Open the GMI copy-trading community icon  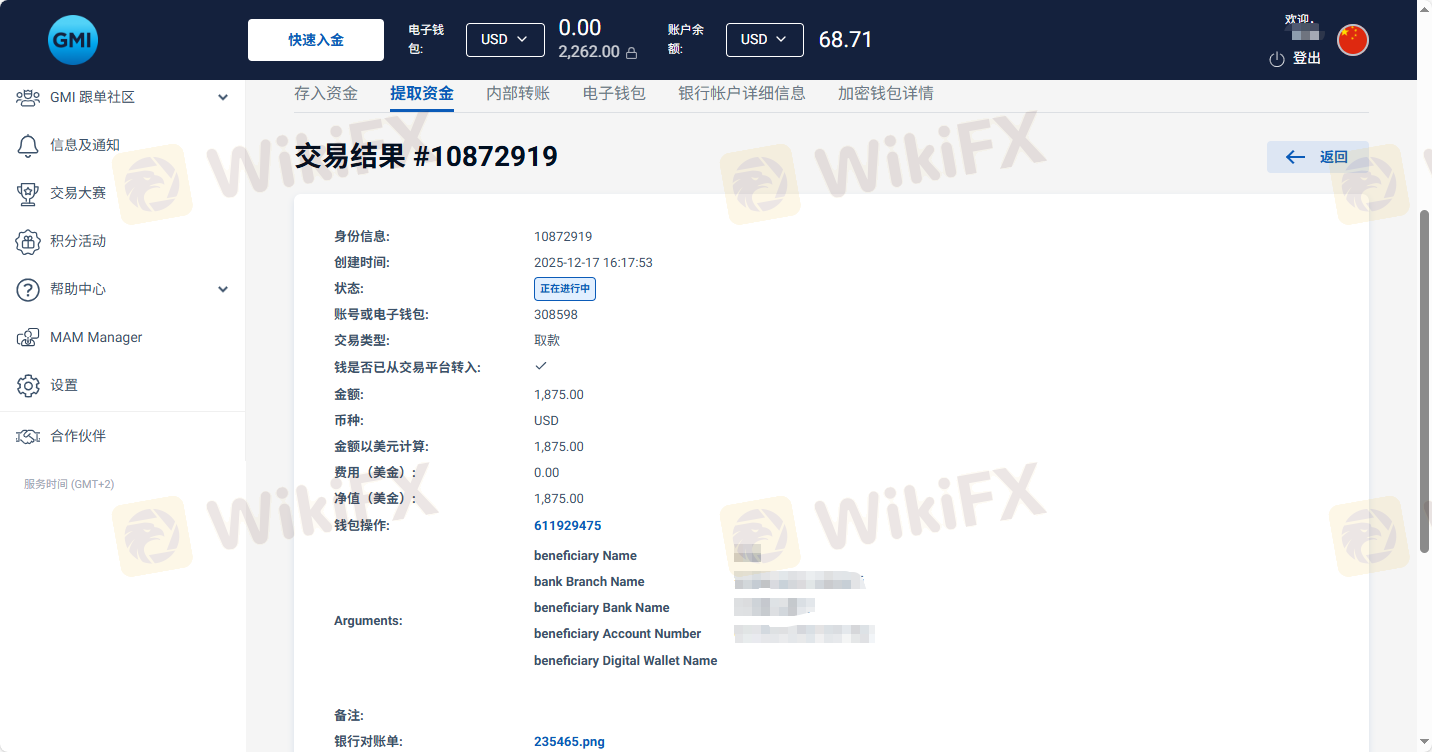(28, 97)
